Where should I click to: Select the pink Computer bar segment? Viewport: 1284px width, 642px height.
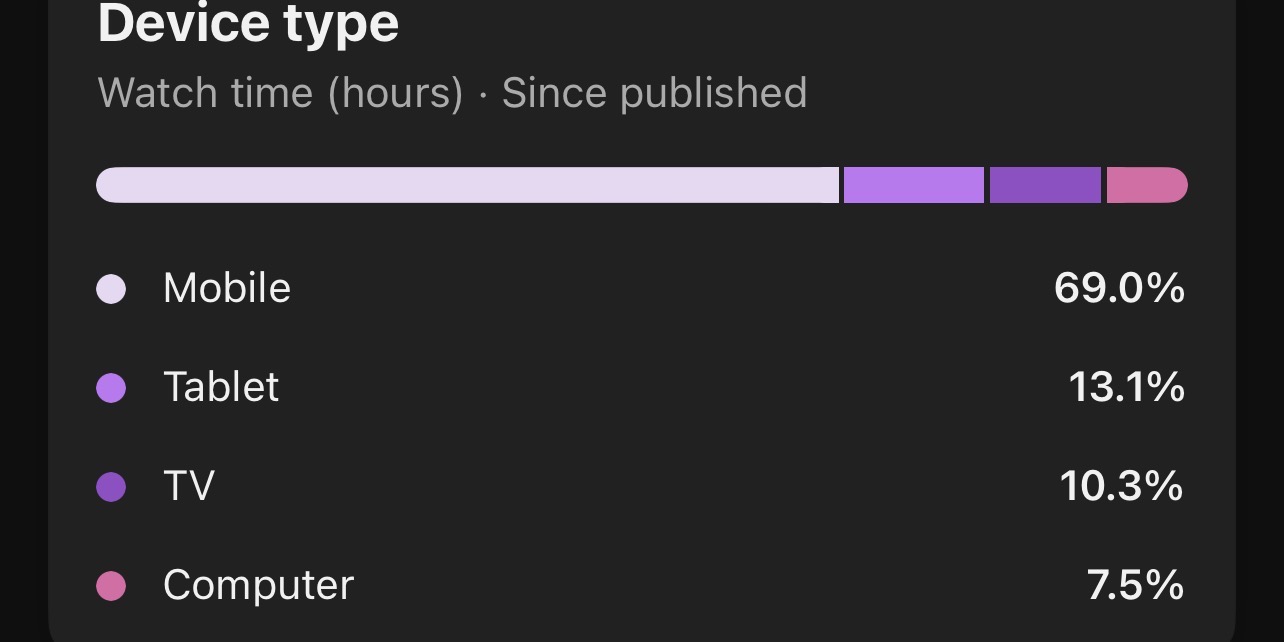[x=1147, y=185]
